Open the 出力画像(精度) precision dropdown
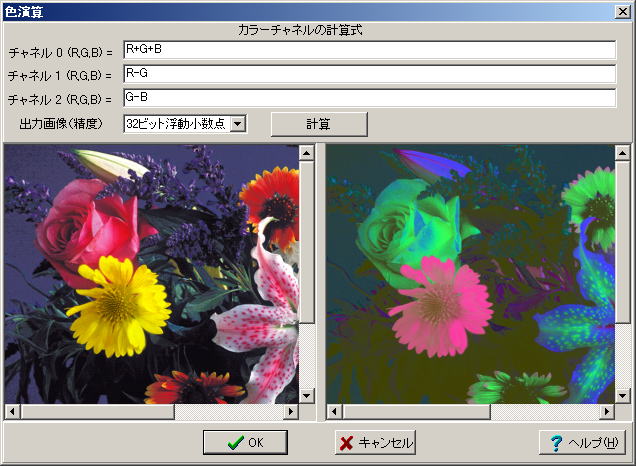The width and height of the screenshot is (636, 466). (x=237, y=124)
